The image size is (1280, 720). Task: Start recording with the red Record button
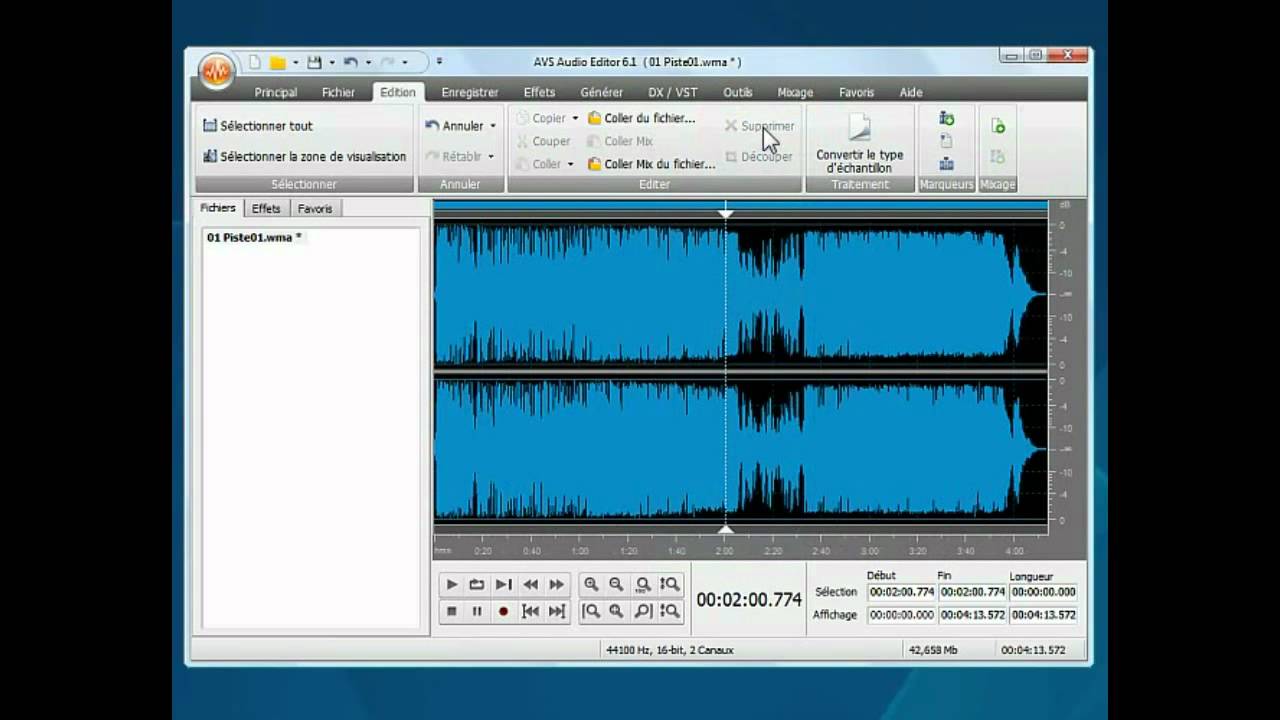504,611
